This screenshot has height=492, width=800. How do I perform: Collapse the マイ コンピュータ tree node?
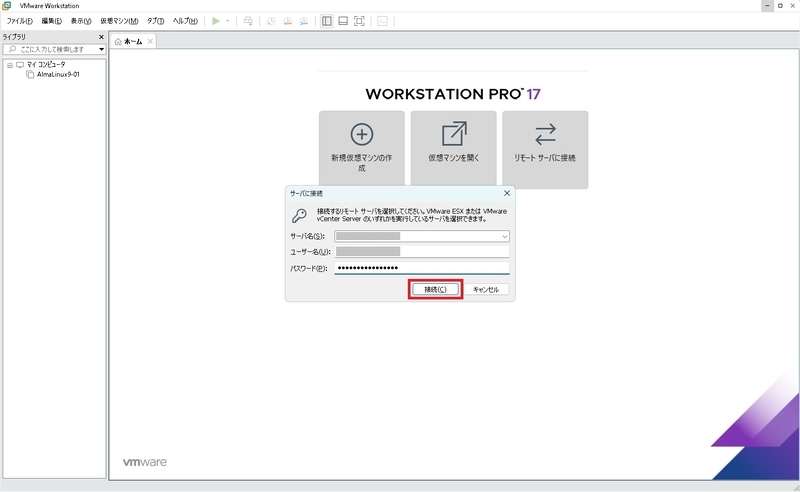pos(10,65)
